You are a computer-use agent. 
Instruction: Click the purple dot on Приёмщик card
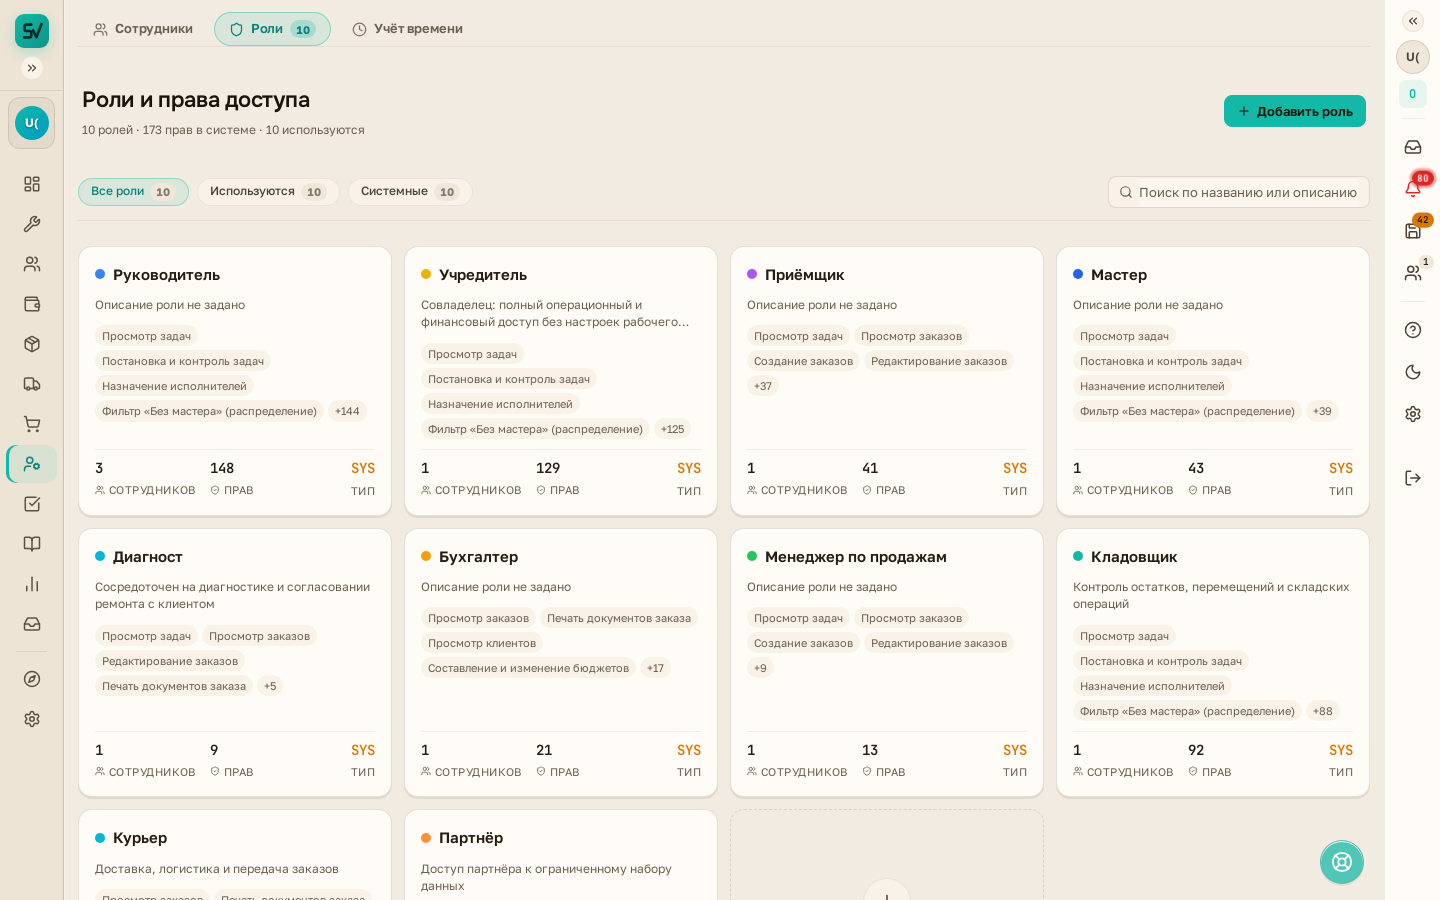pos(752,274)
